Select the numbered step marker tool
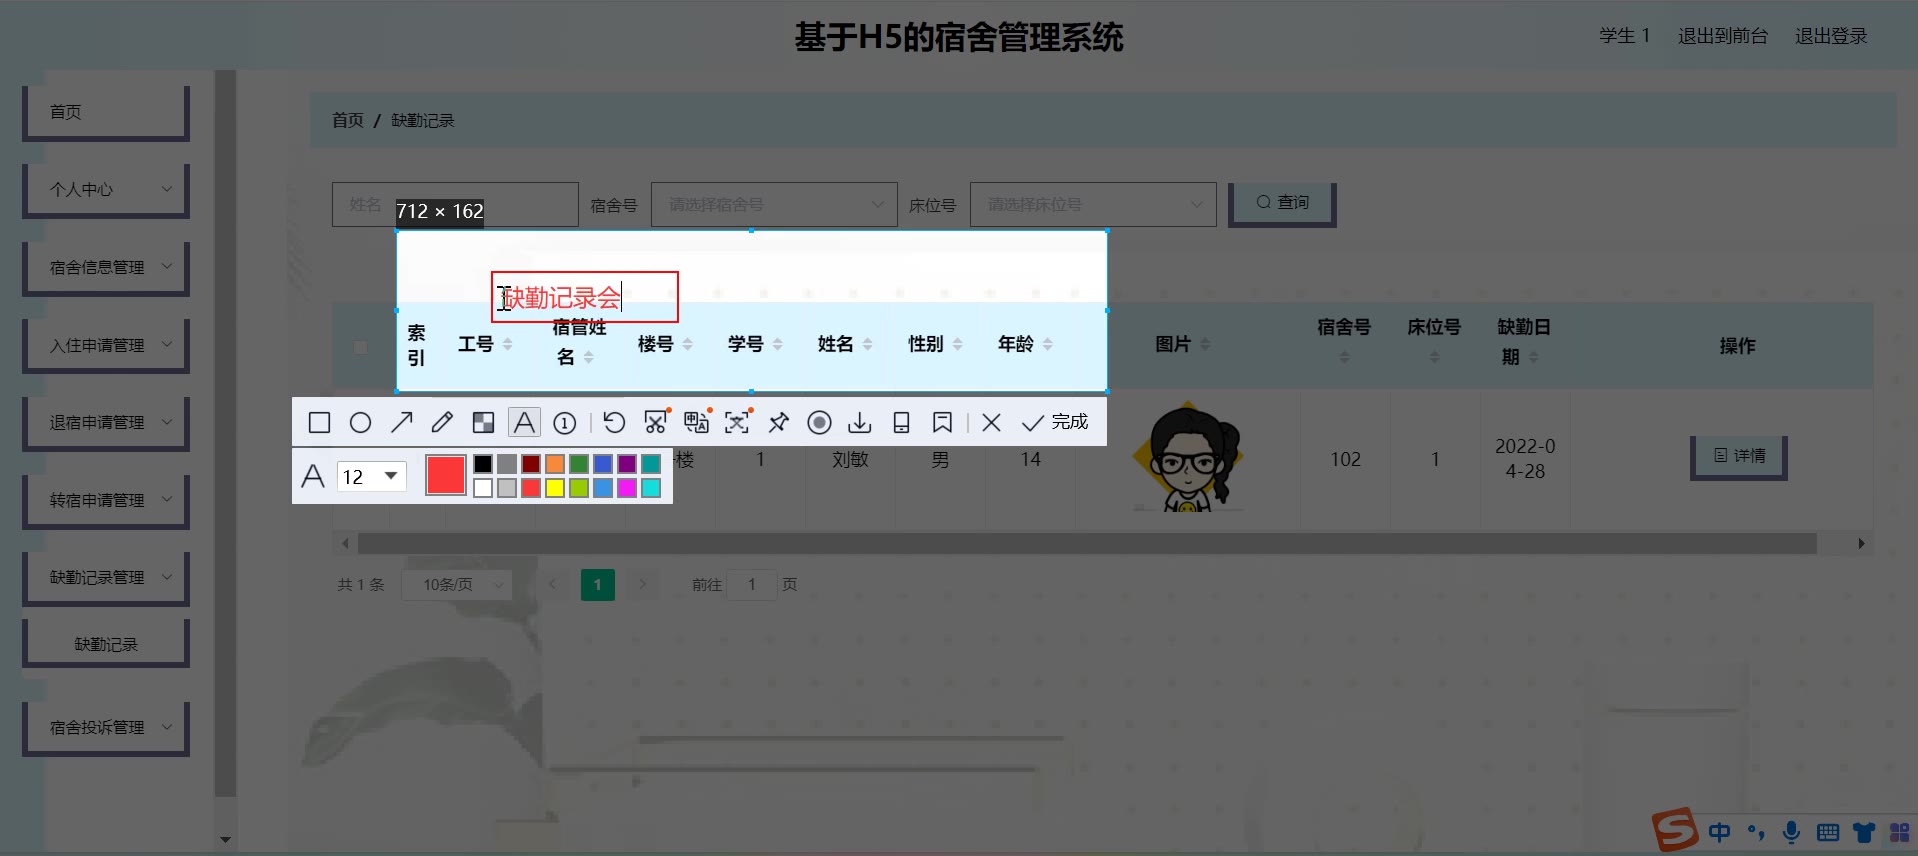Viewport: 1918px width, 856px height. [x=565, y=423]
